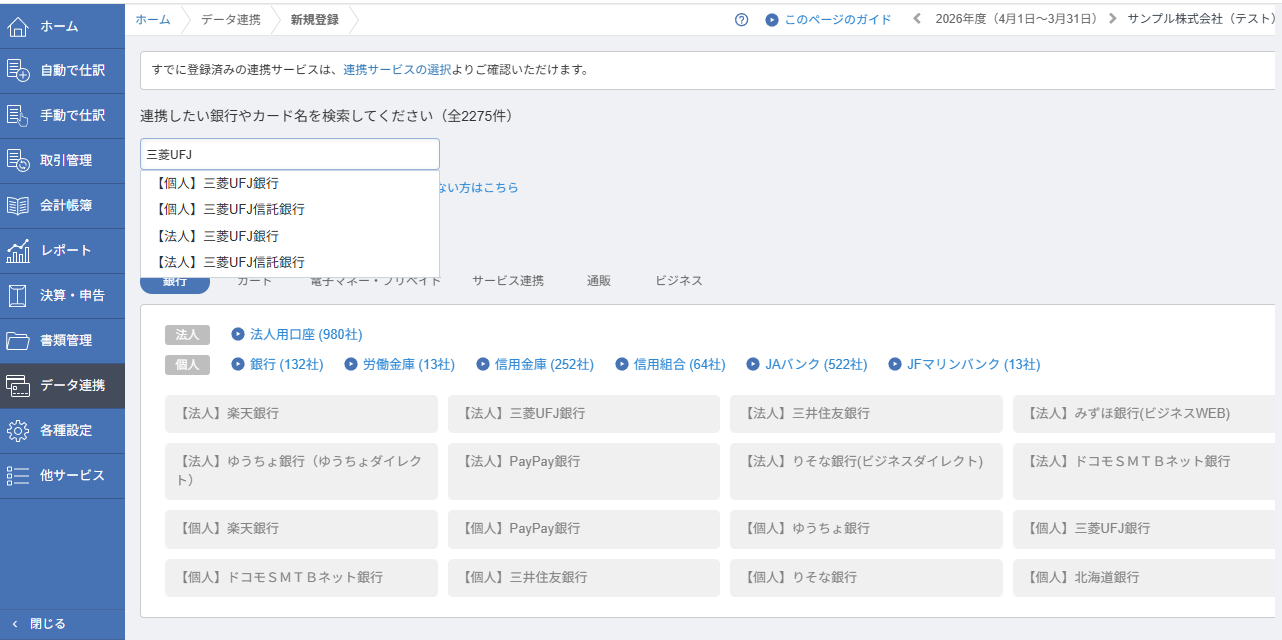Switch to the ビジネス tab
The image size is (1282, 640).
pyautogui.click(x=679, y=281)
